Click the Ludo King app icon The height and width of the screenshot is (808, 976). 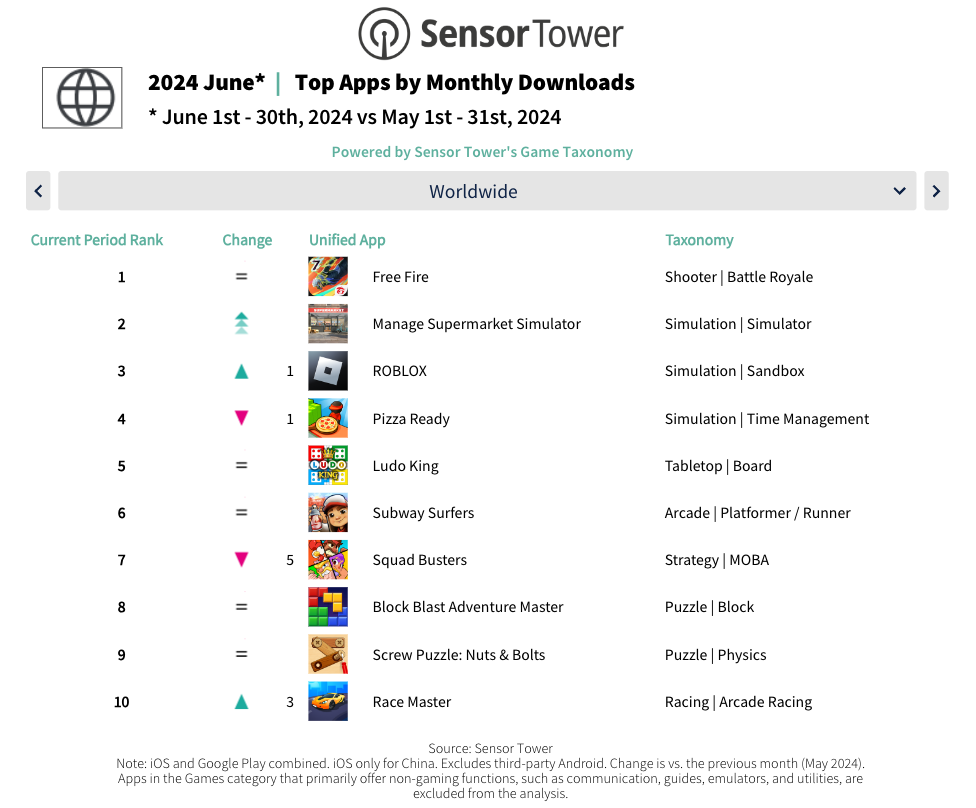pyautogui.click(x=328, y=466)
